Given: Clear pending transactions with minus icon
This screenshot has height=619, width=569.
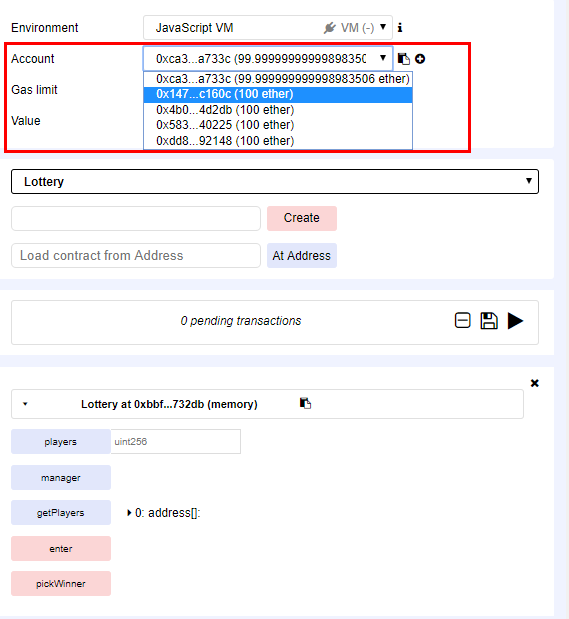Looking at the screenshot, I should click(462, 320).
